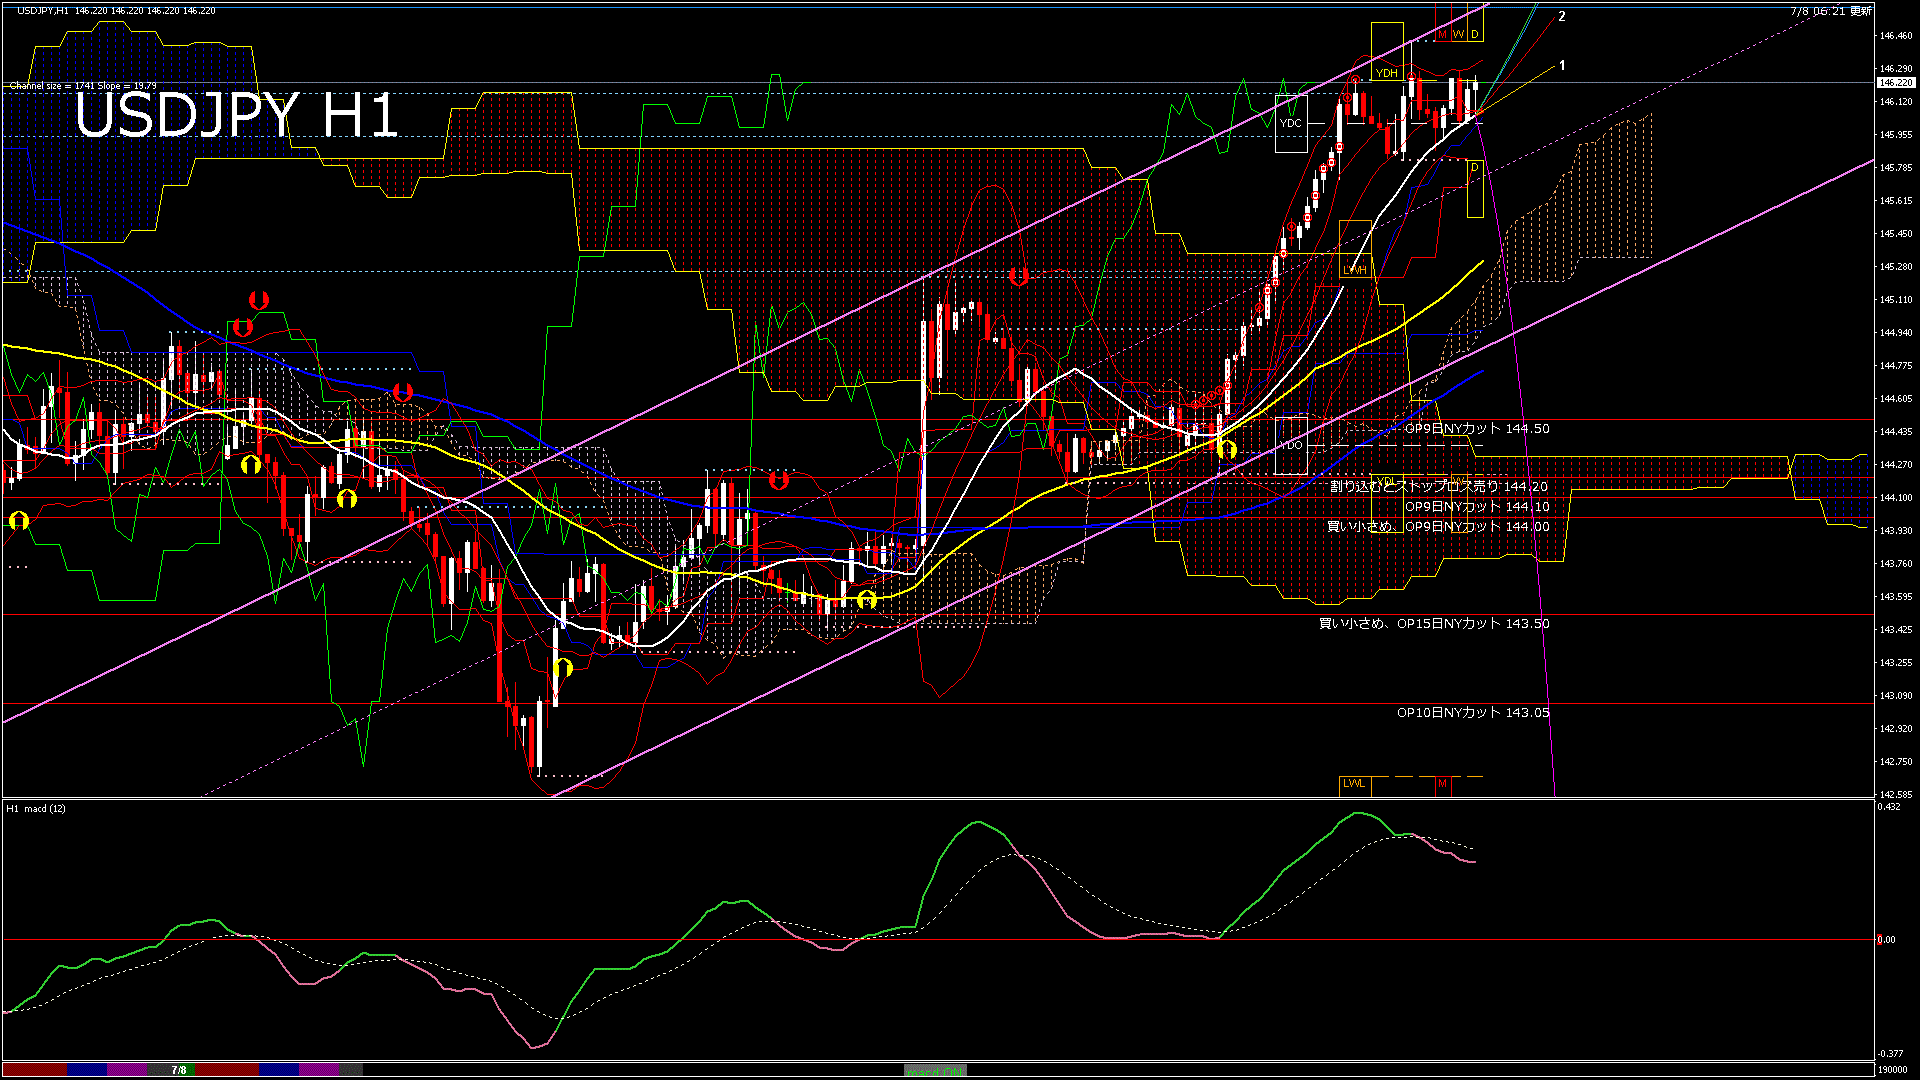Select the OP9日NYカット 144.50 annotation
The width and height of the screenshot is (1920, 1080).
[x=1477, y=429]
